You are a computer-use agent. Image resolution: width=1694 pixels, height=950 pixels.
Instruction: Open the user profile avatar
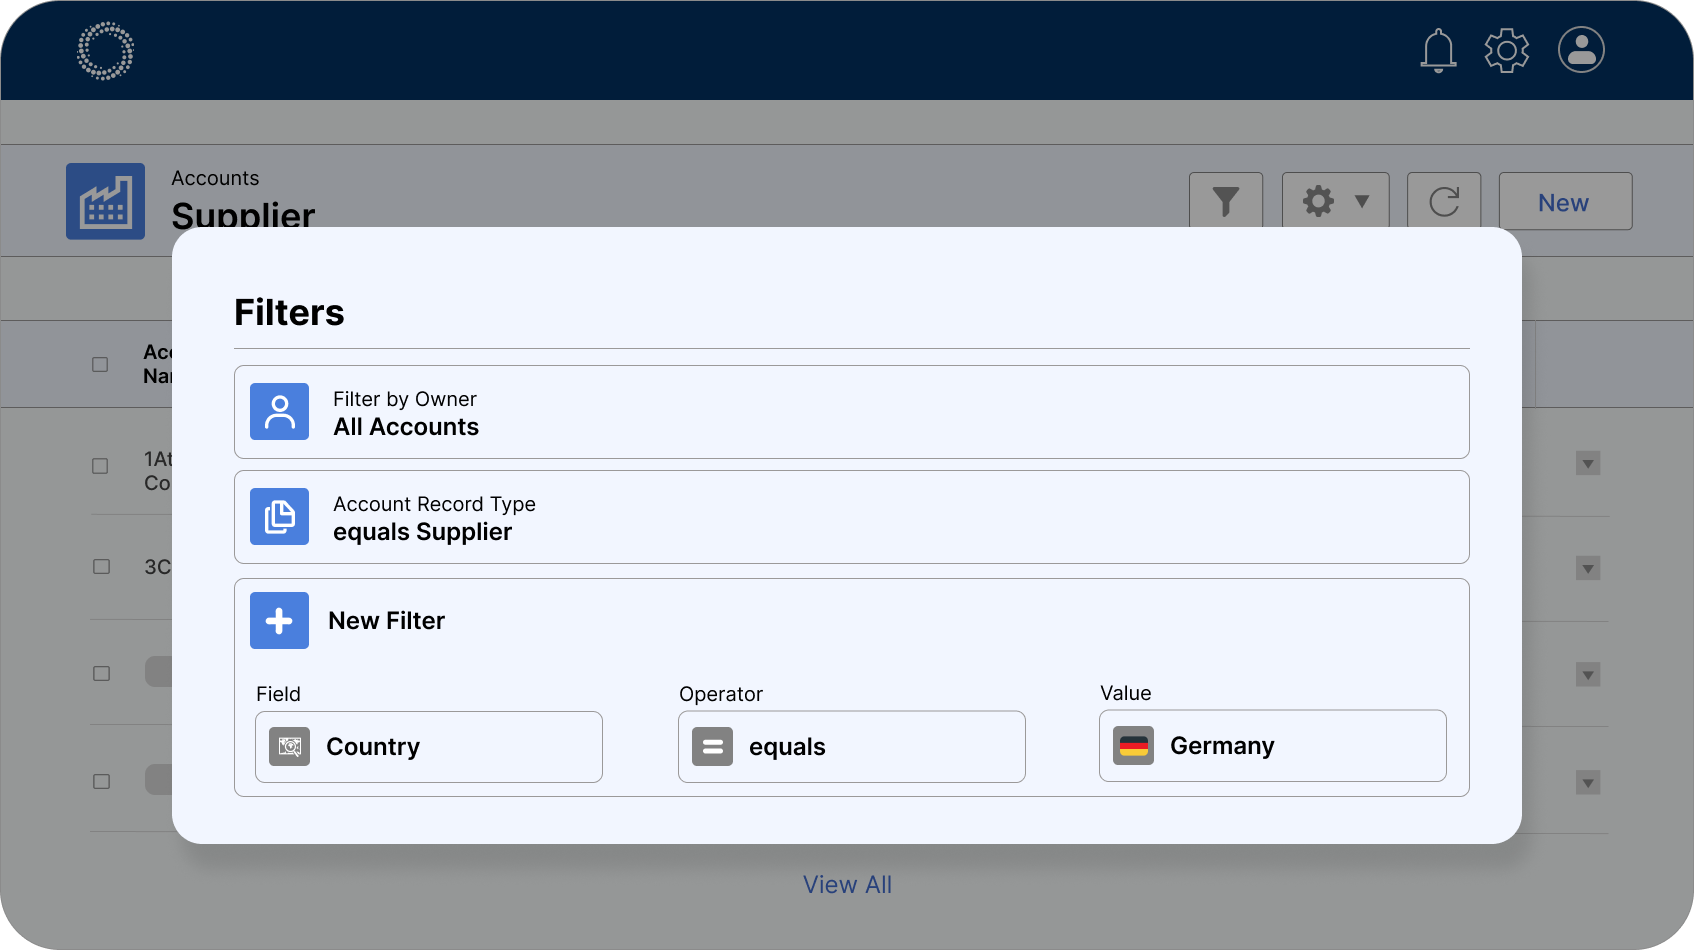pyautogui.click(x=1581, y=50)
